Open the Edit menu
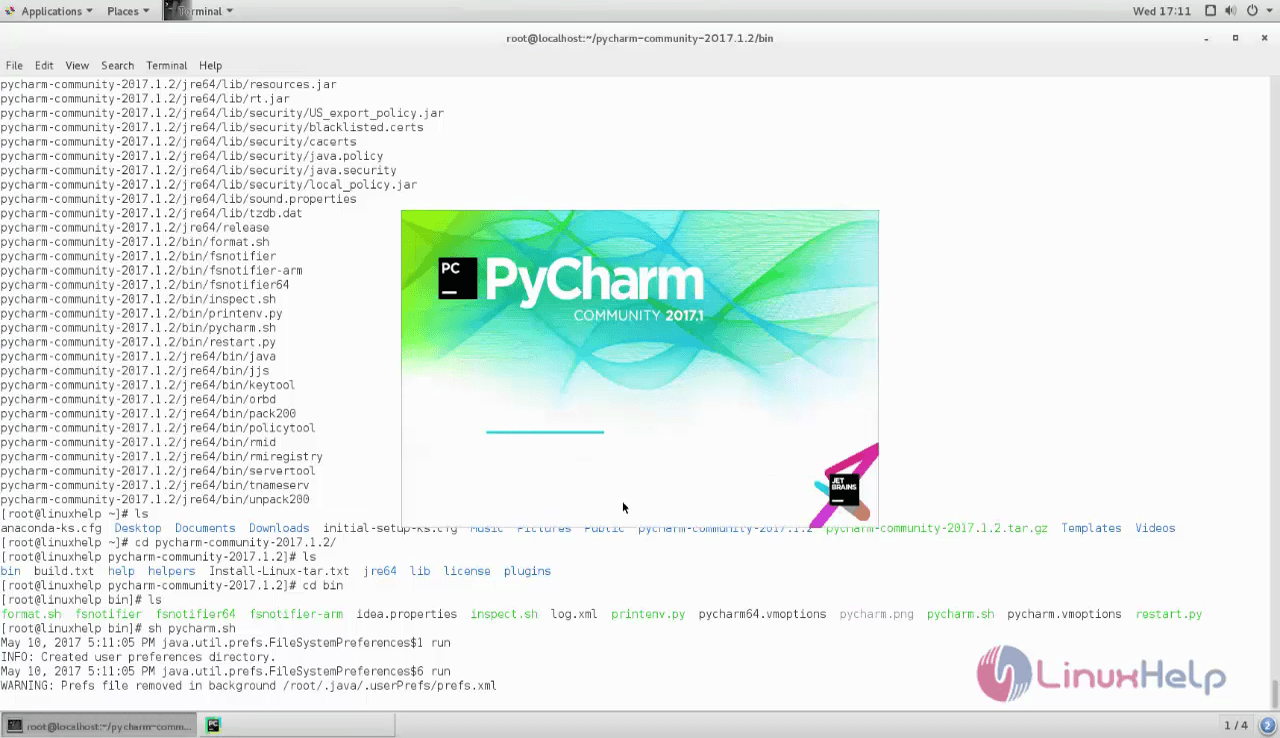 coord(44,65)
